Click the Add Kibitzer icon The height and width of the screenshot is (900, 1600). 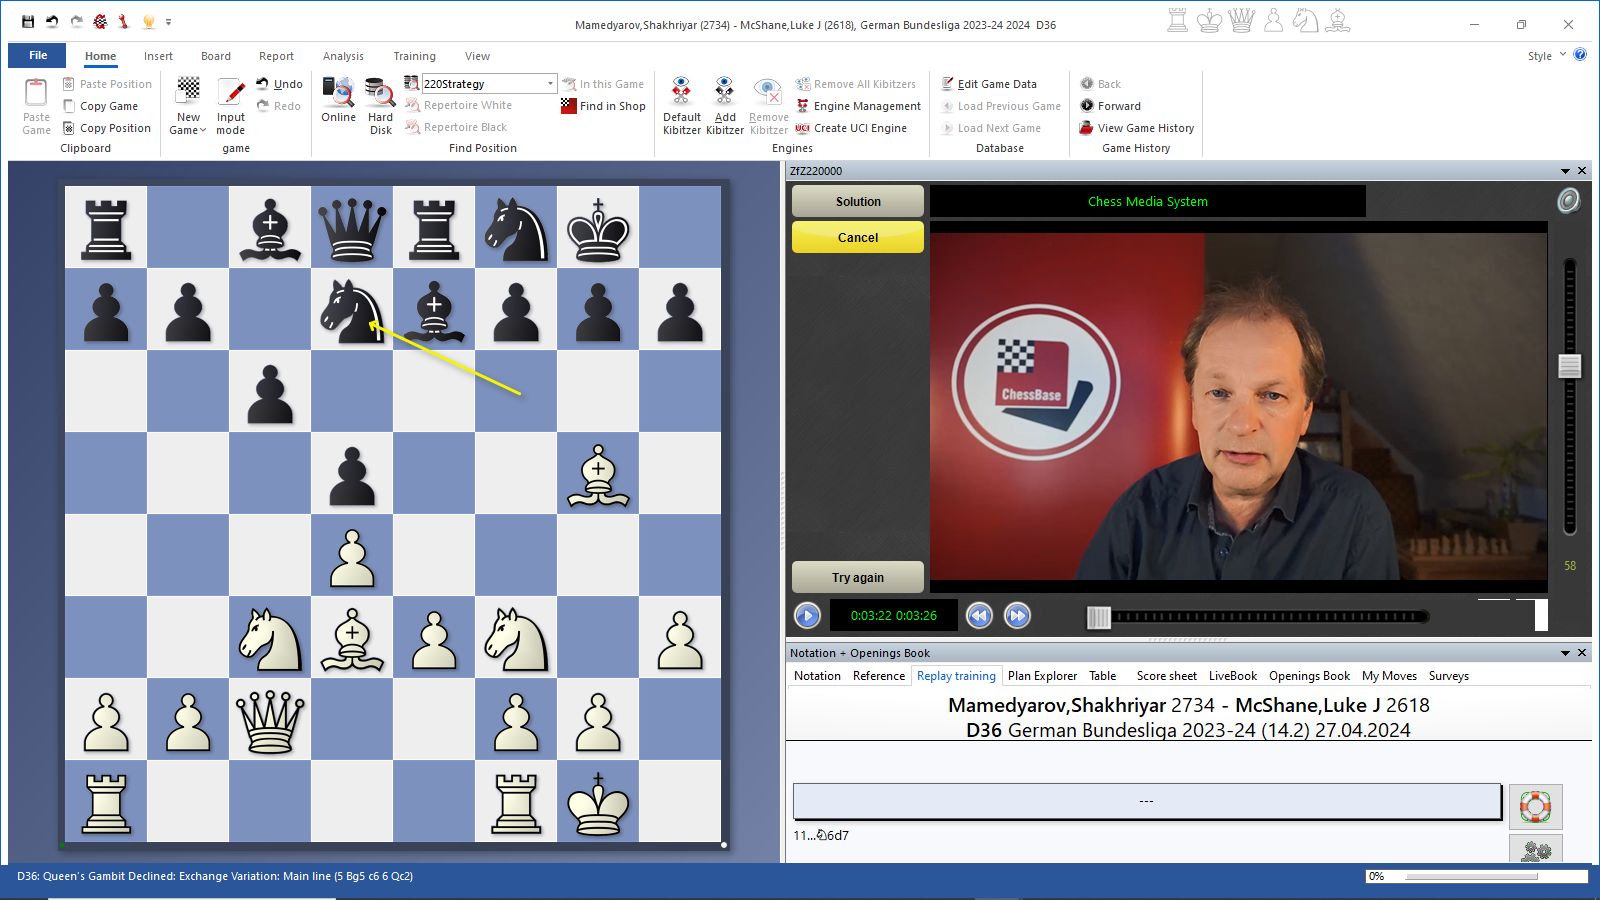point(724,94)
